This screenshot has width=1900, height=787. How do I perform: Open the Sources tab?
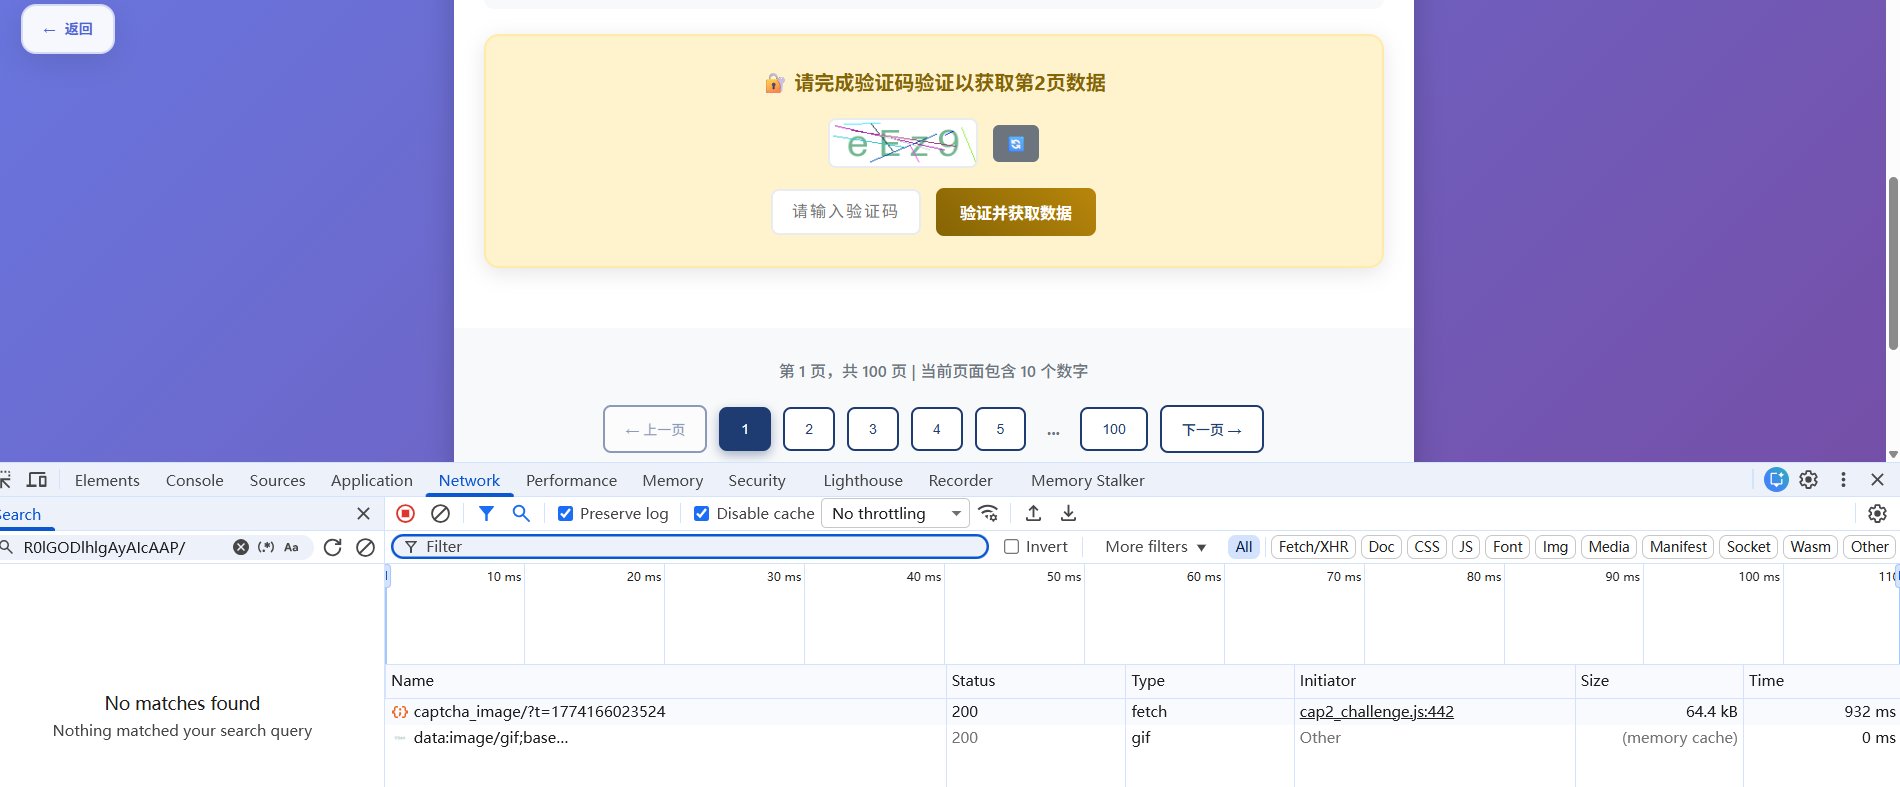pyautogui.click(x=277, y=481)
